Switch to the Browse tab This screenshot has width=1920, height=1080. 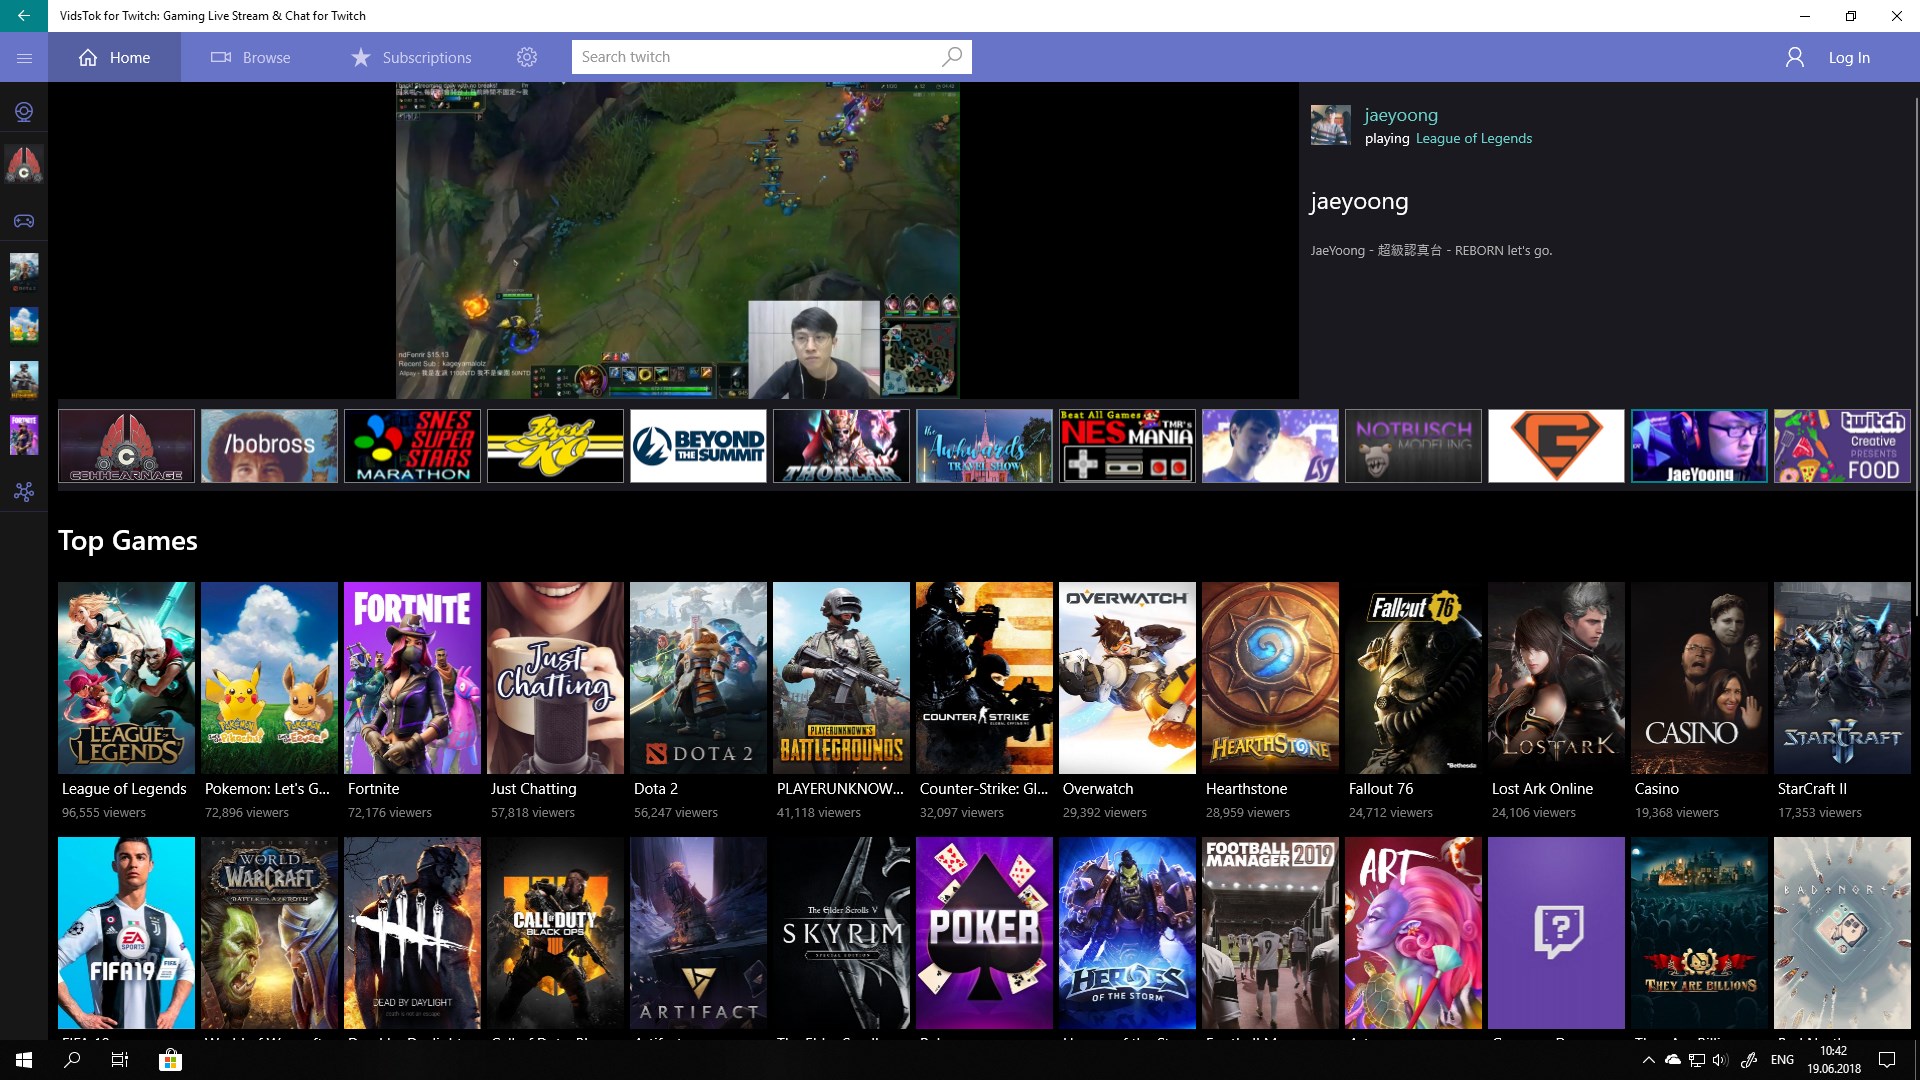(250, 57)
